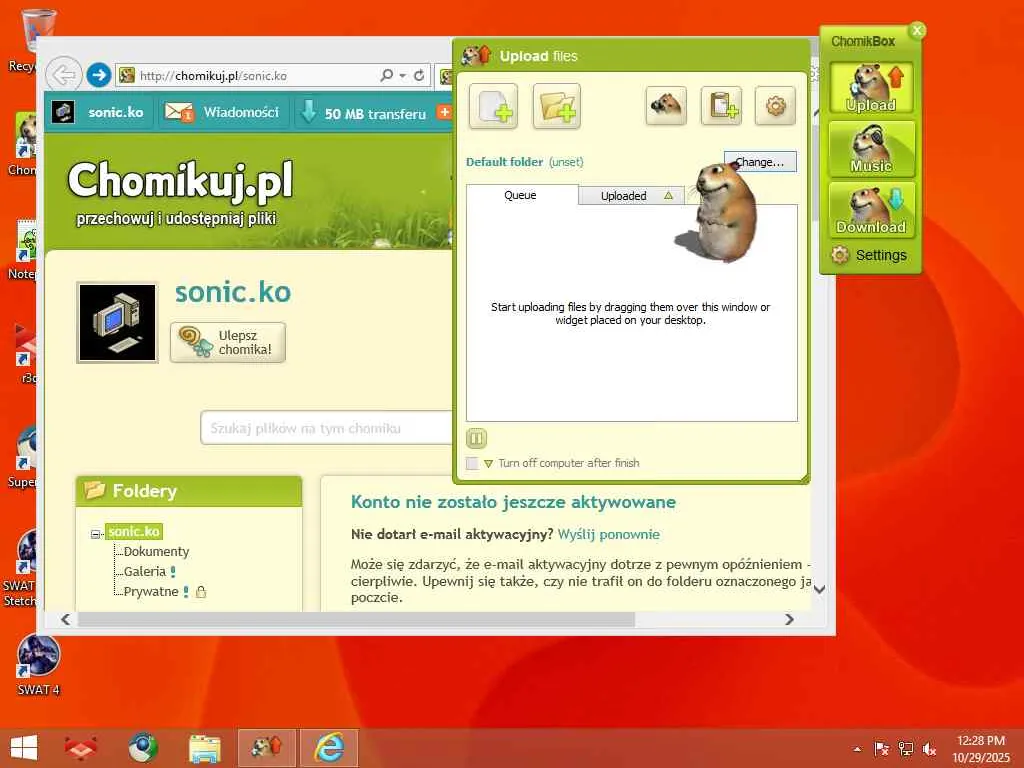Click the network tray icon
The height and width of the screenshot is (768, 1024).
pos(906,749)
